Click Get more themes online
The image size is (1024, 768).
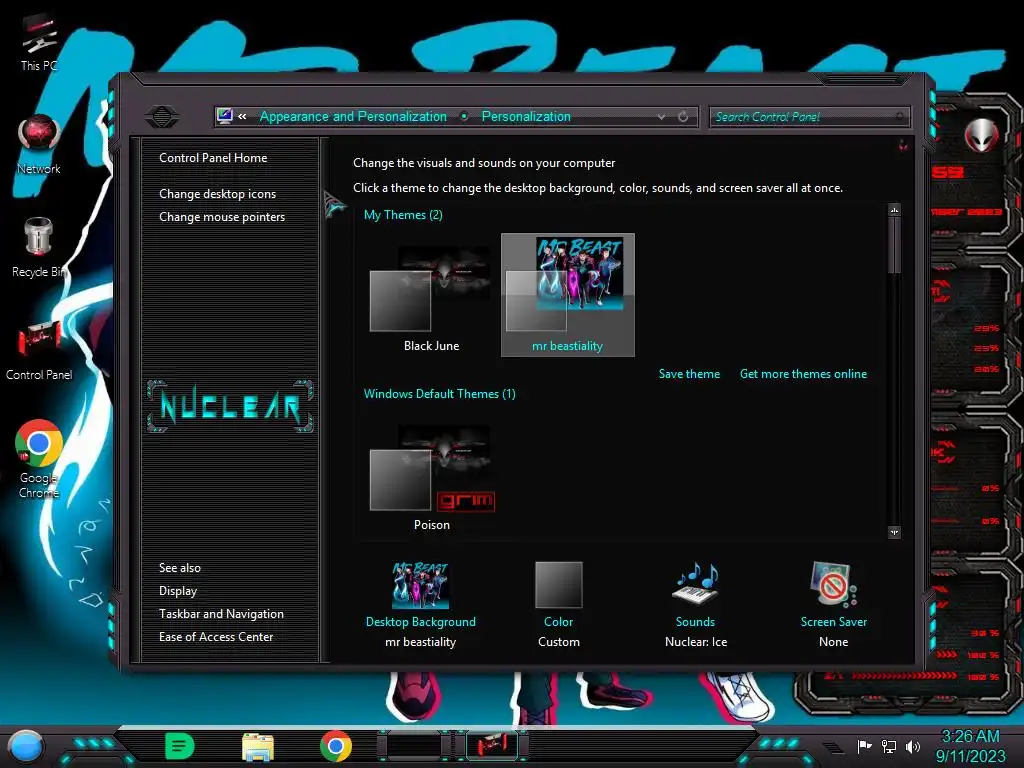coord(803,374)
